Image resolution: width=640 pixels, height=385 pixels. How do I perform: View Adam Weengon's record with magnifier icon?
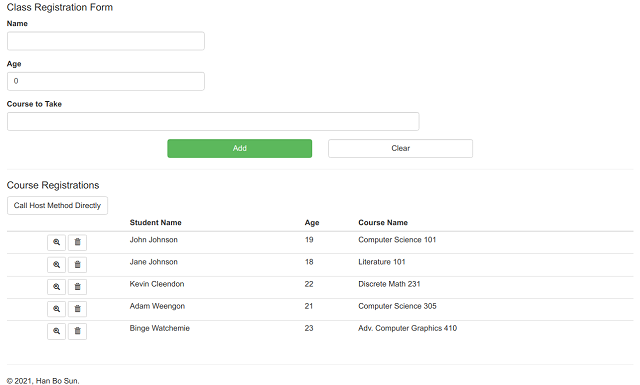pos(56,309)
